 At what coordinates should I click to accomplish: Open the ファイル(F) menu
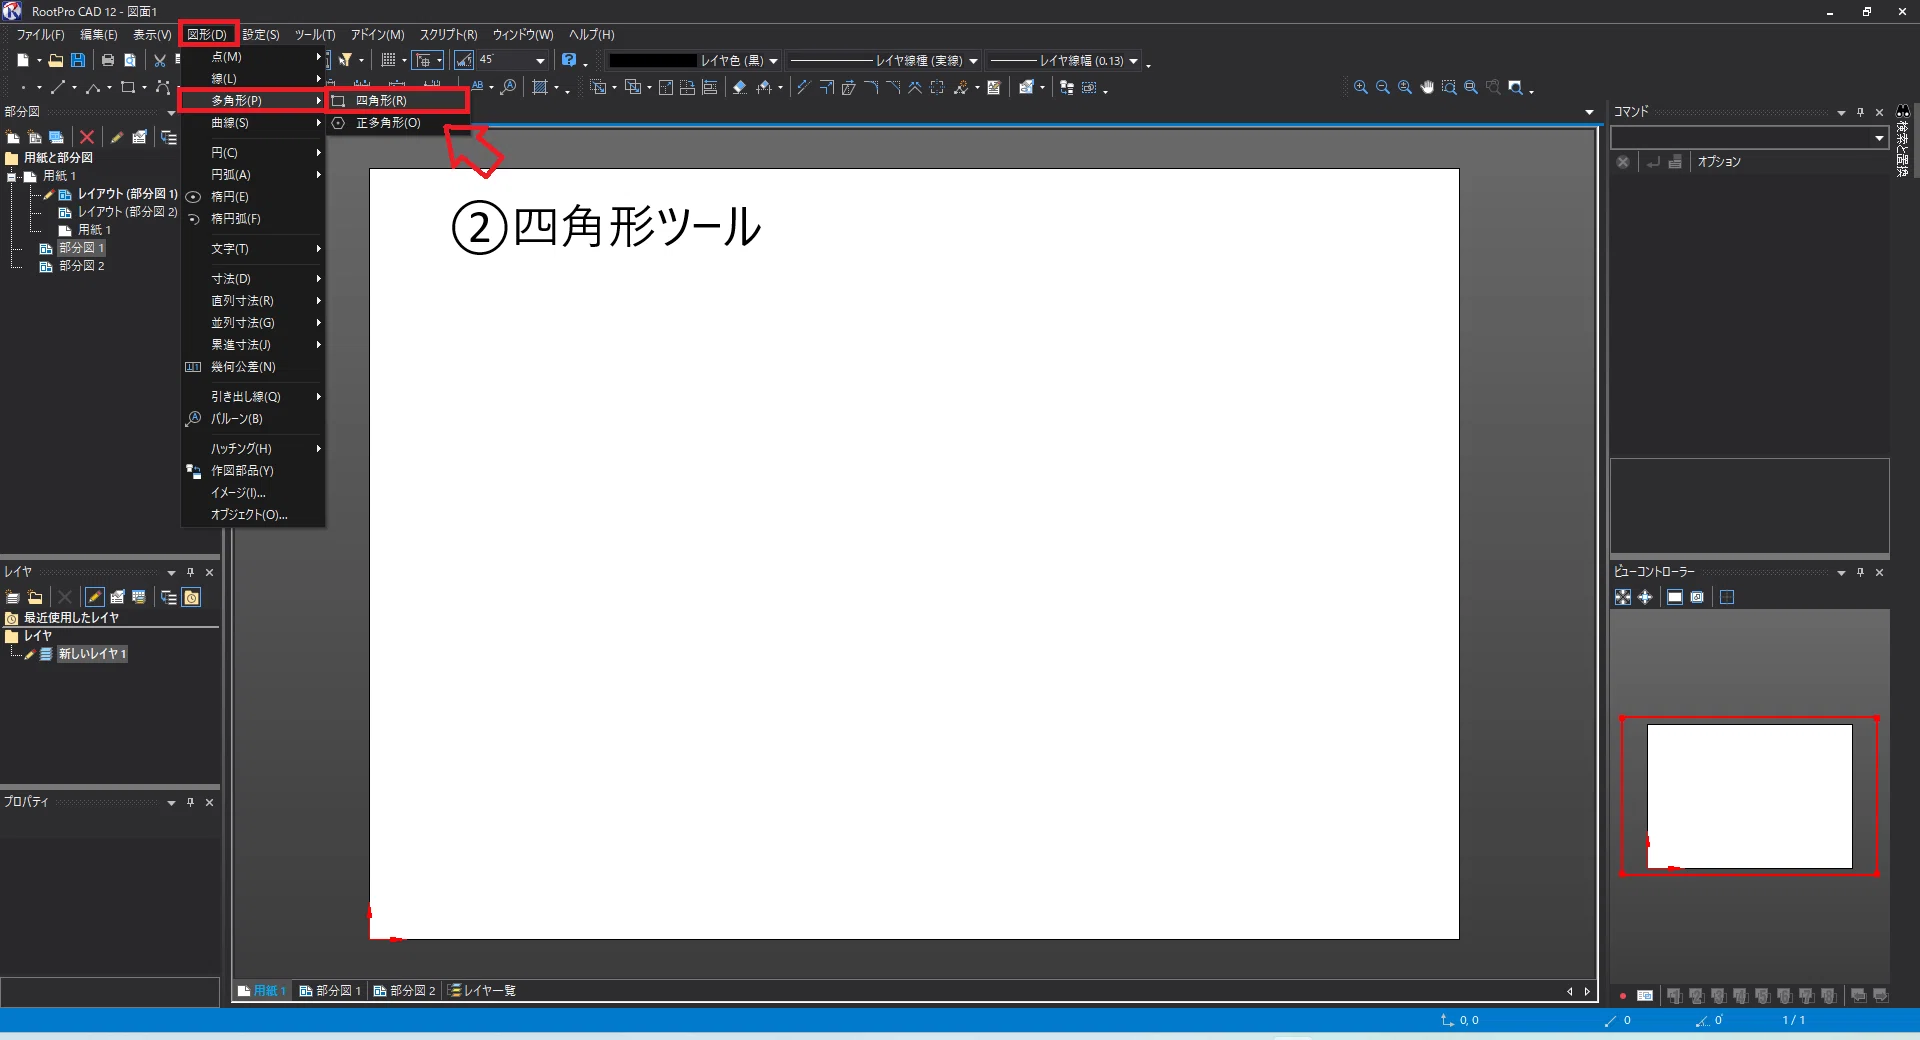pyautogui.click(x=40, y=34)
